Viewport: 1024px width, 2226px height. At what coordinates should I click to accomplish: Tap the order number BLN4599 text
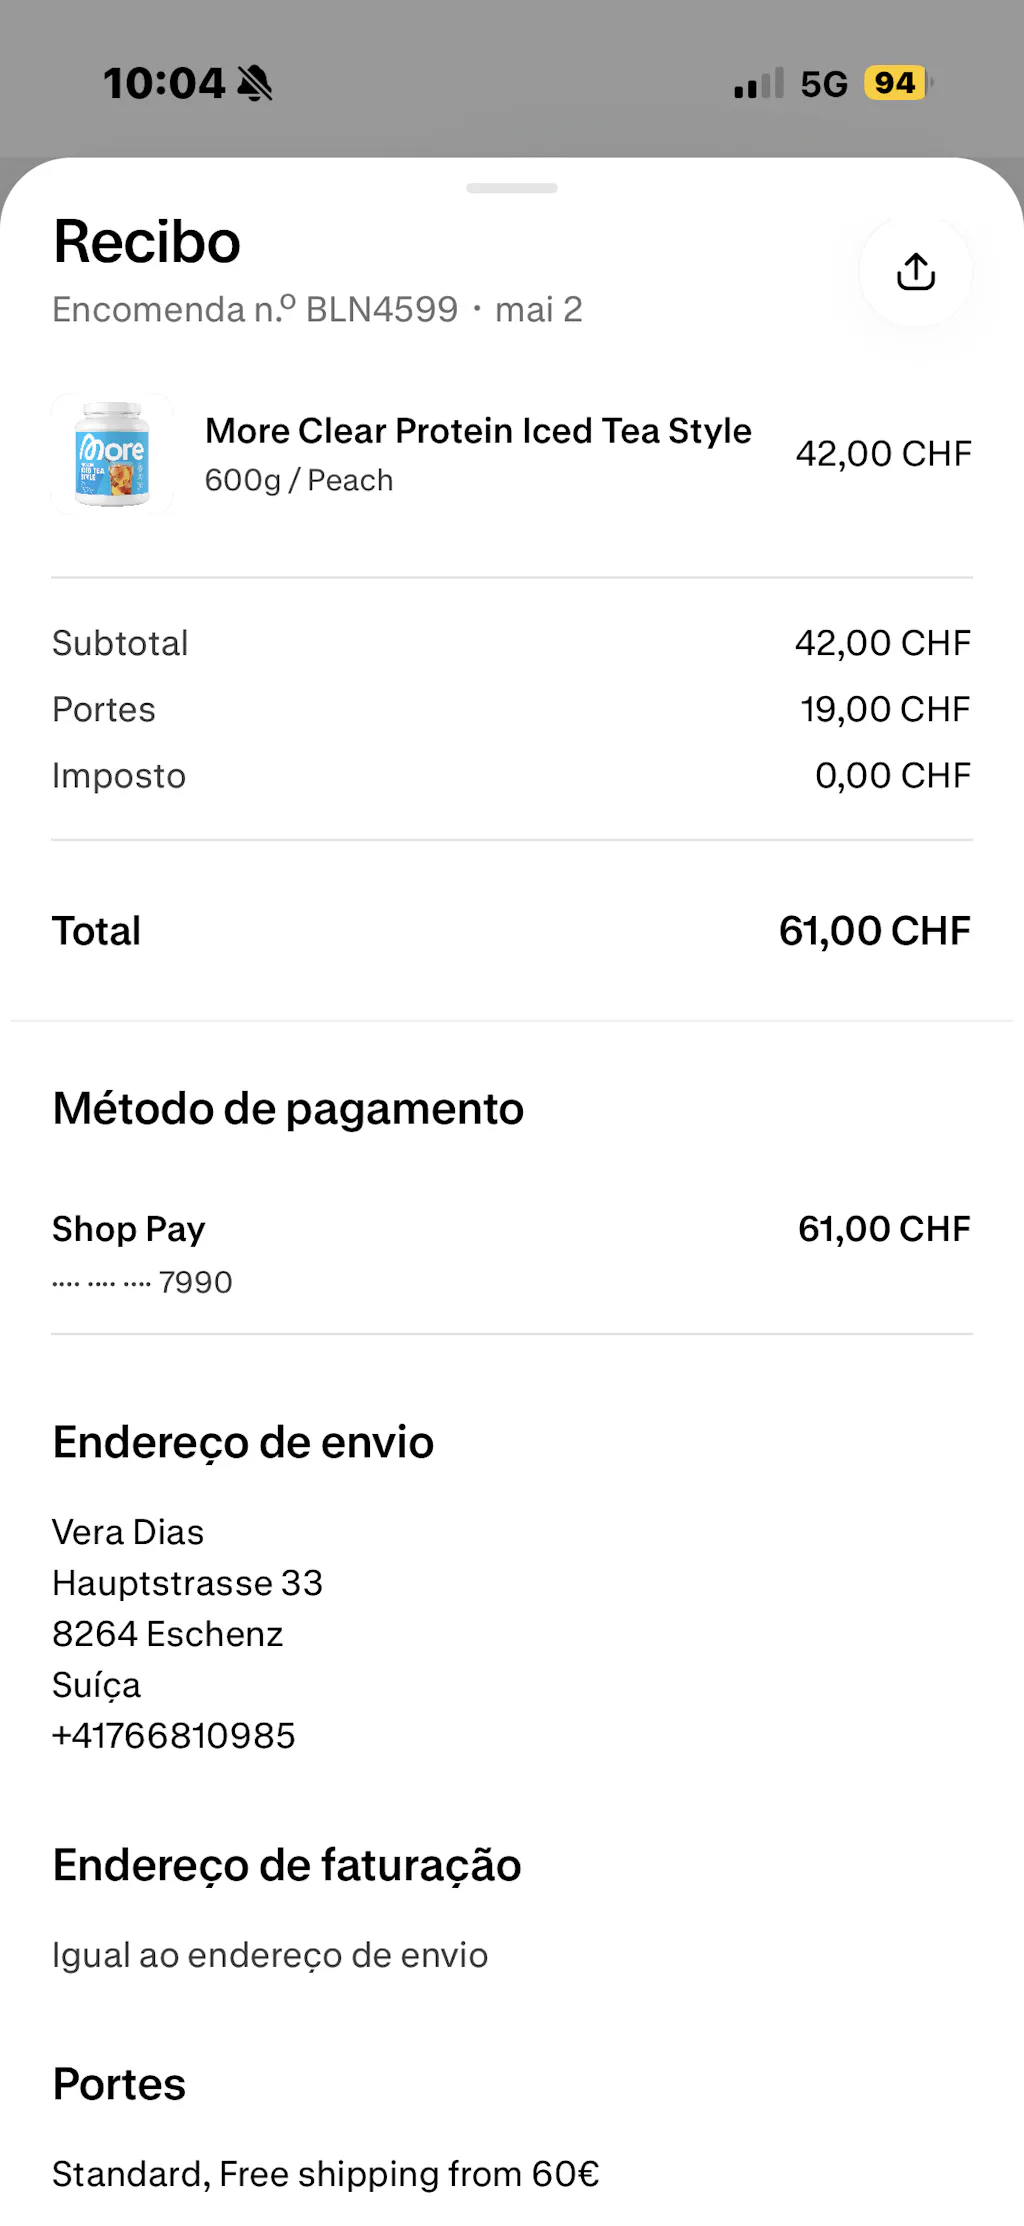[x=382, y=310]
